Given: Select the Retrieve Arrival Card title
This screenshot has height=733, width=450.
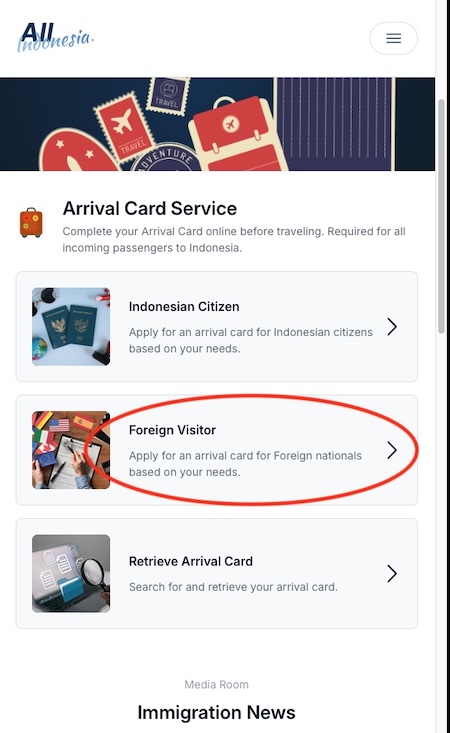Looking at the screenshot, I should click(x=191, y=561).
